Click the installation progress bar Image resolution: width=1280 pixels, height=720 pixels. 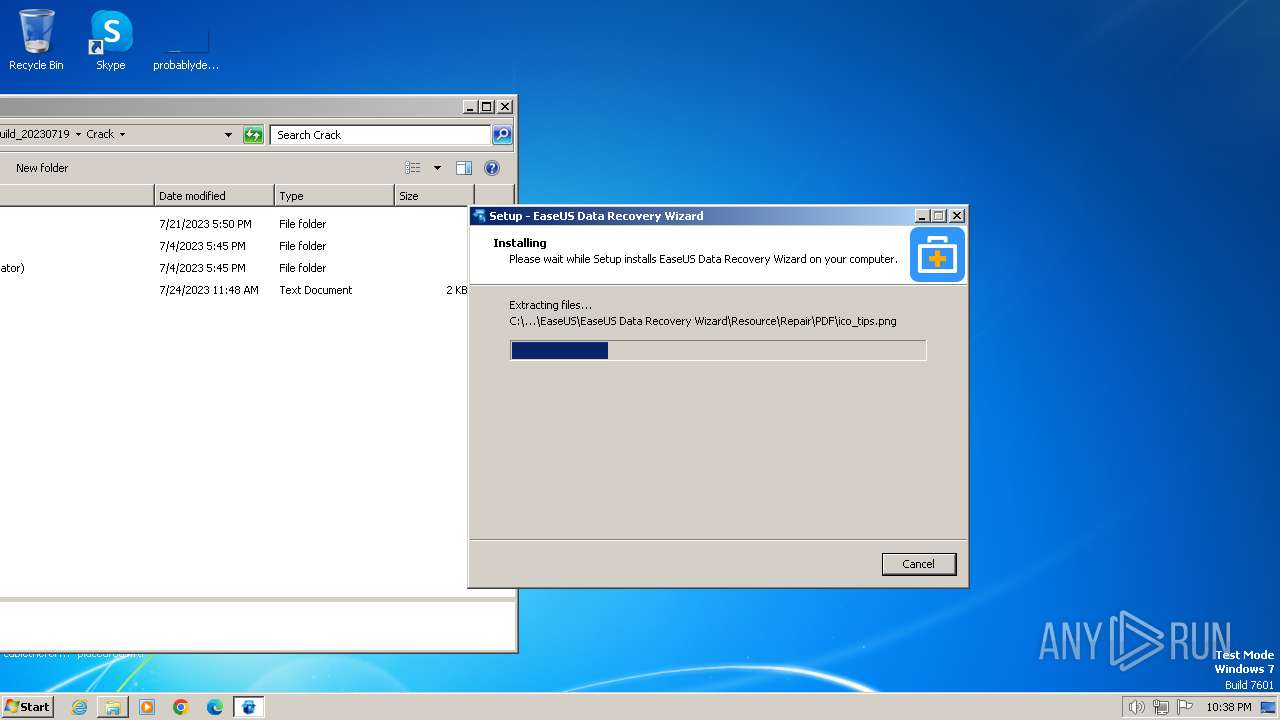click(x=718, y=350)
